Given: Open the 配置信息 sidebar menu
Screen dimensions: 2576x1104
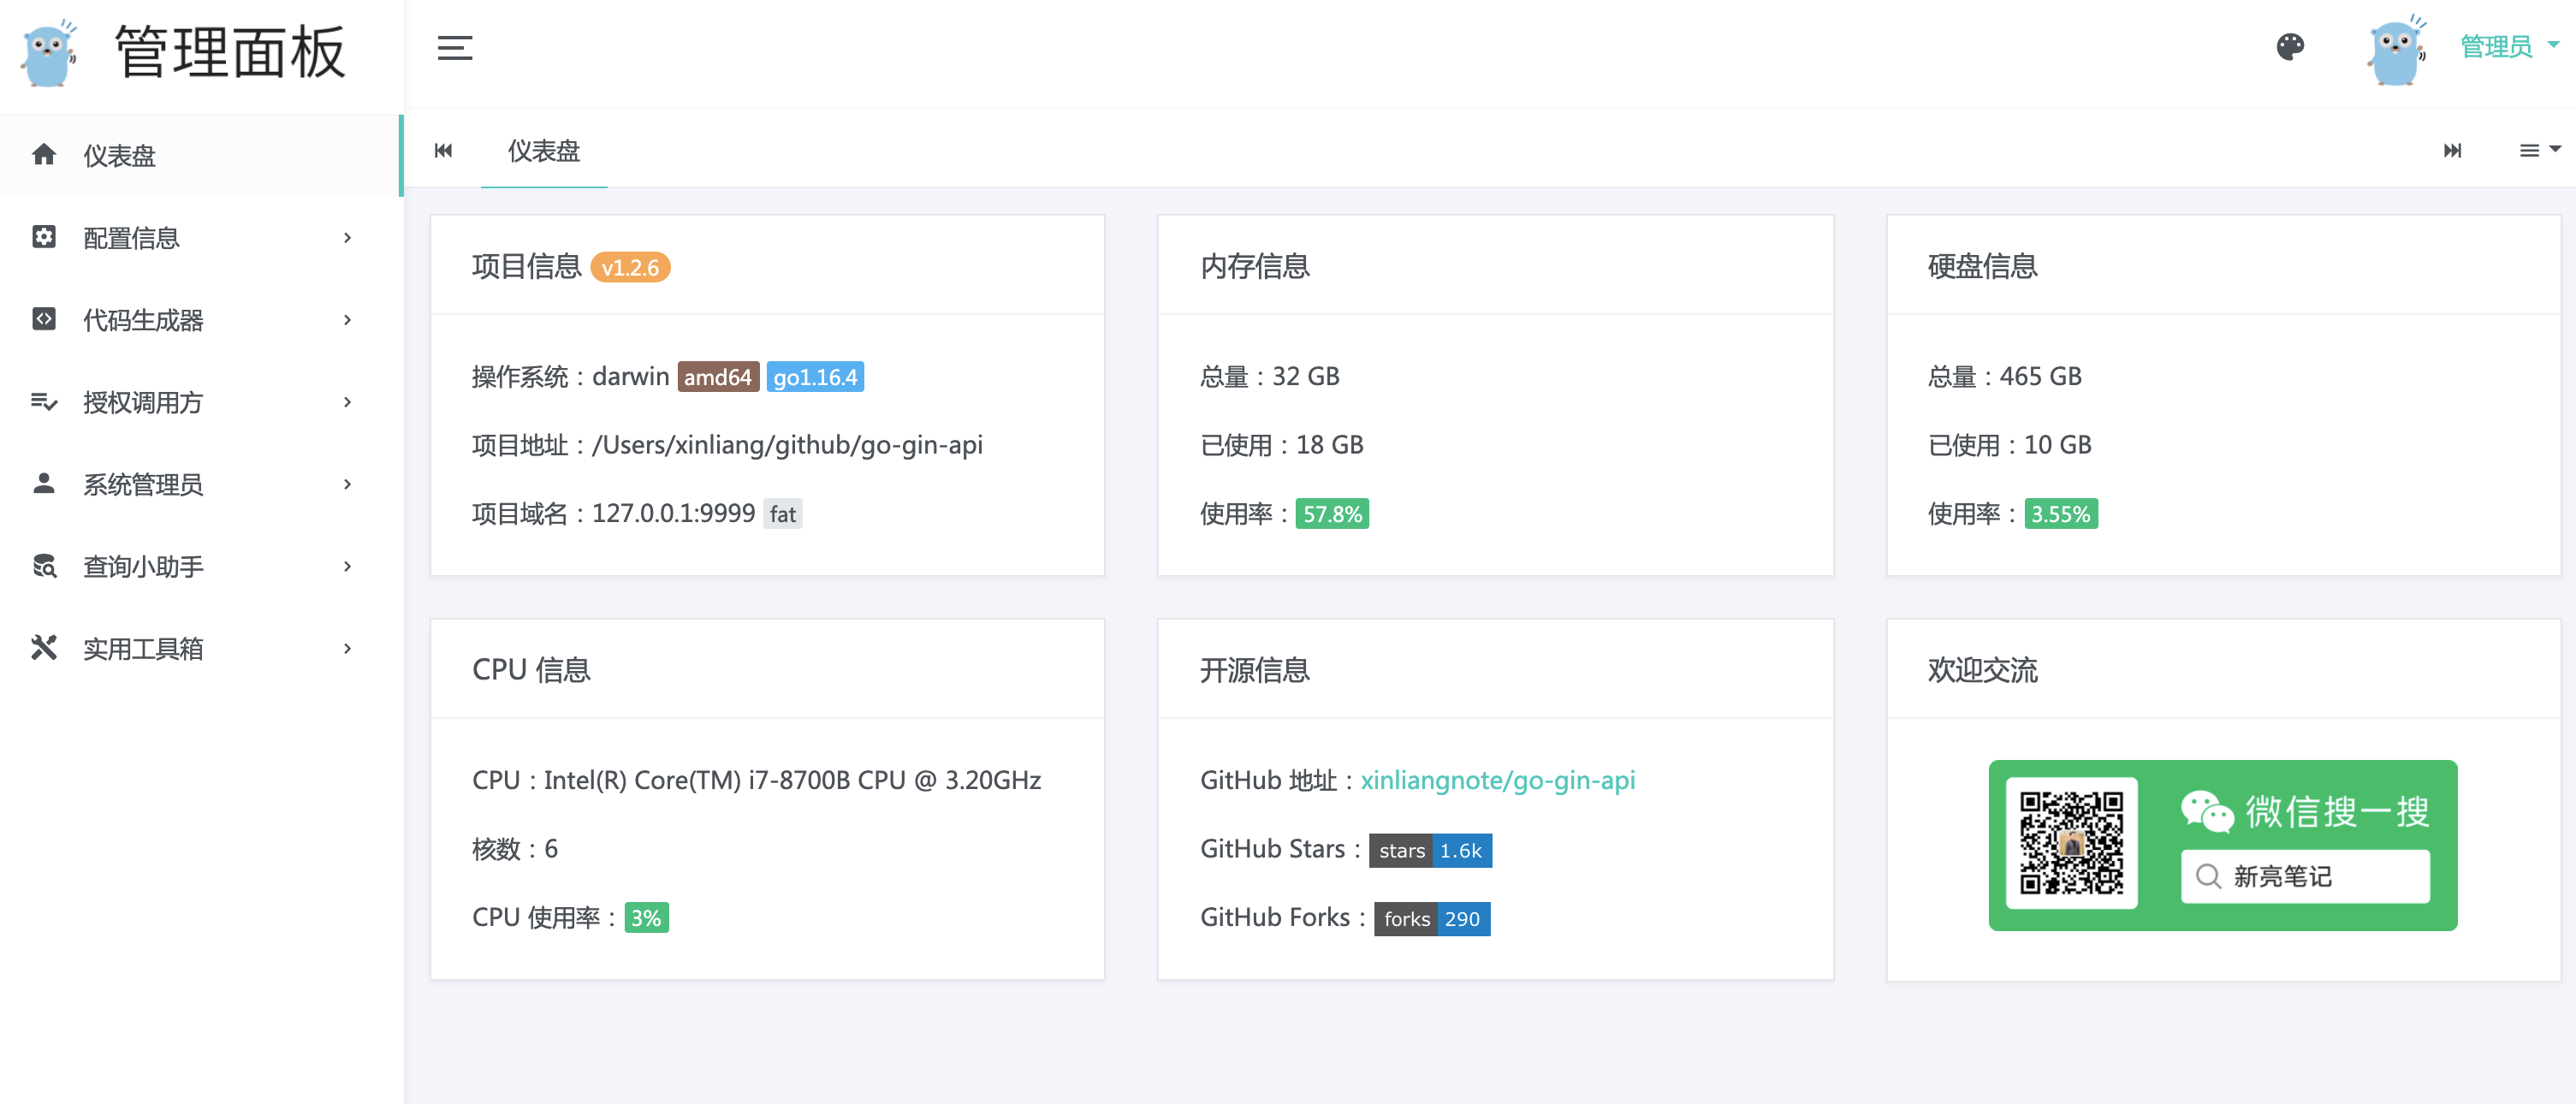Looking at the screenshot, I should click(200, 237).
